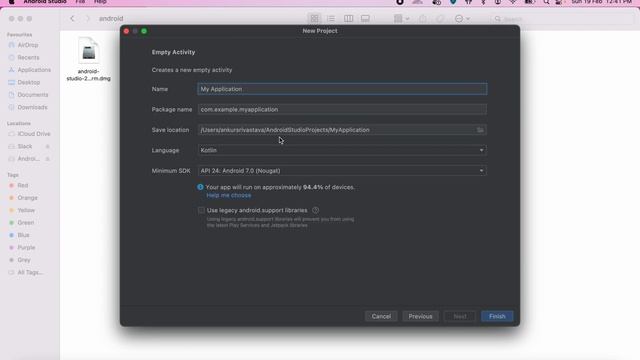Screen dimensions: 640x360
Task: Open the help icon next to legacy libraries
Action: click(316, 210)
